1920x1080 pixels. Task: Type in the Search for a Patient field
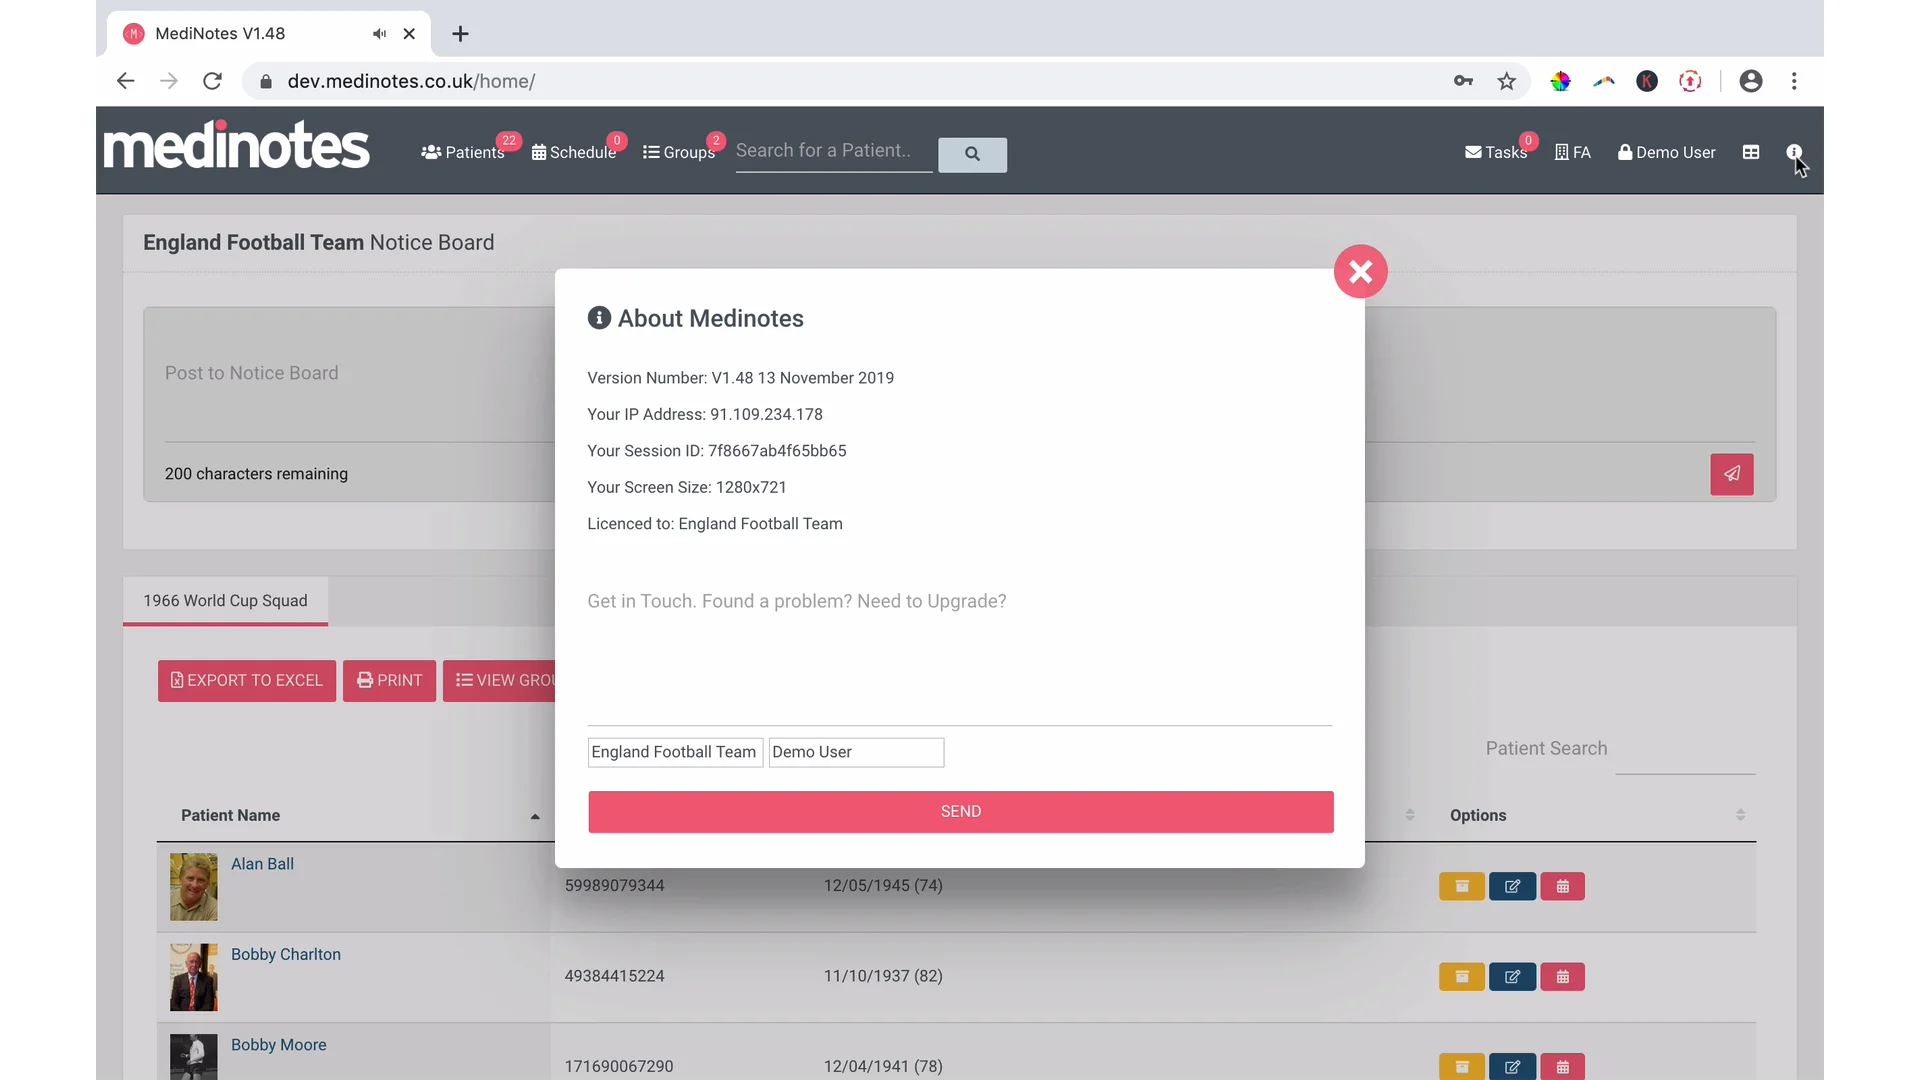833,151
